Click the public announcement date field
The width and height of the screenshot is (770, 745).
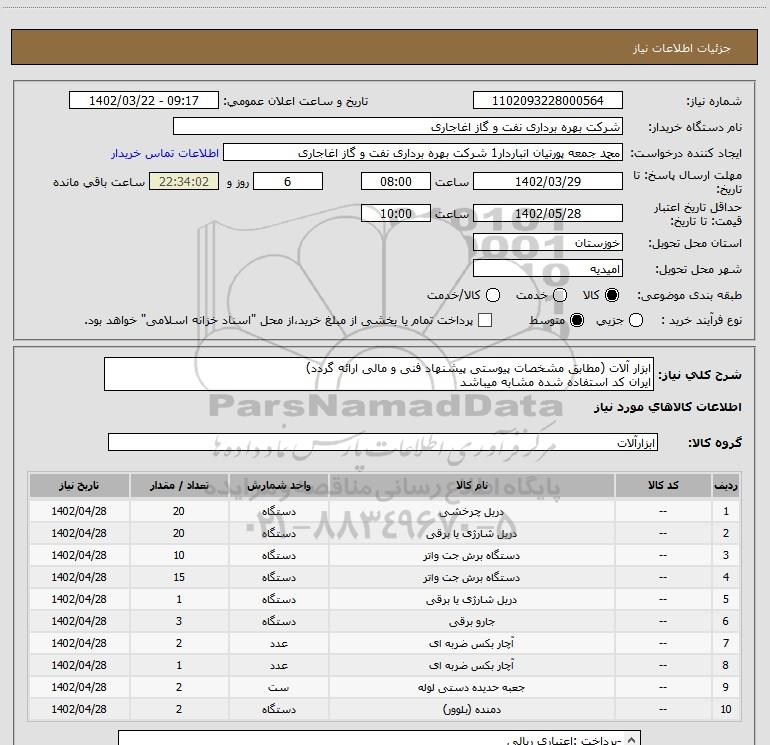coord(144,101)
